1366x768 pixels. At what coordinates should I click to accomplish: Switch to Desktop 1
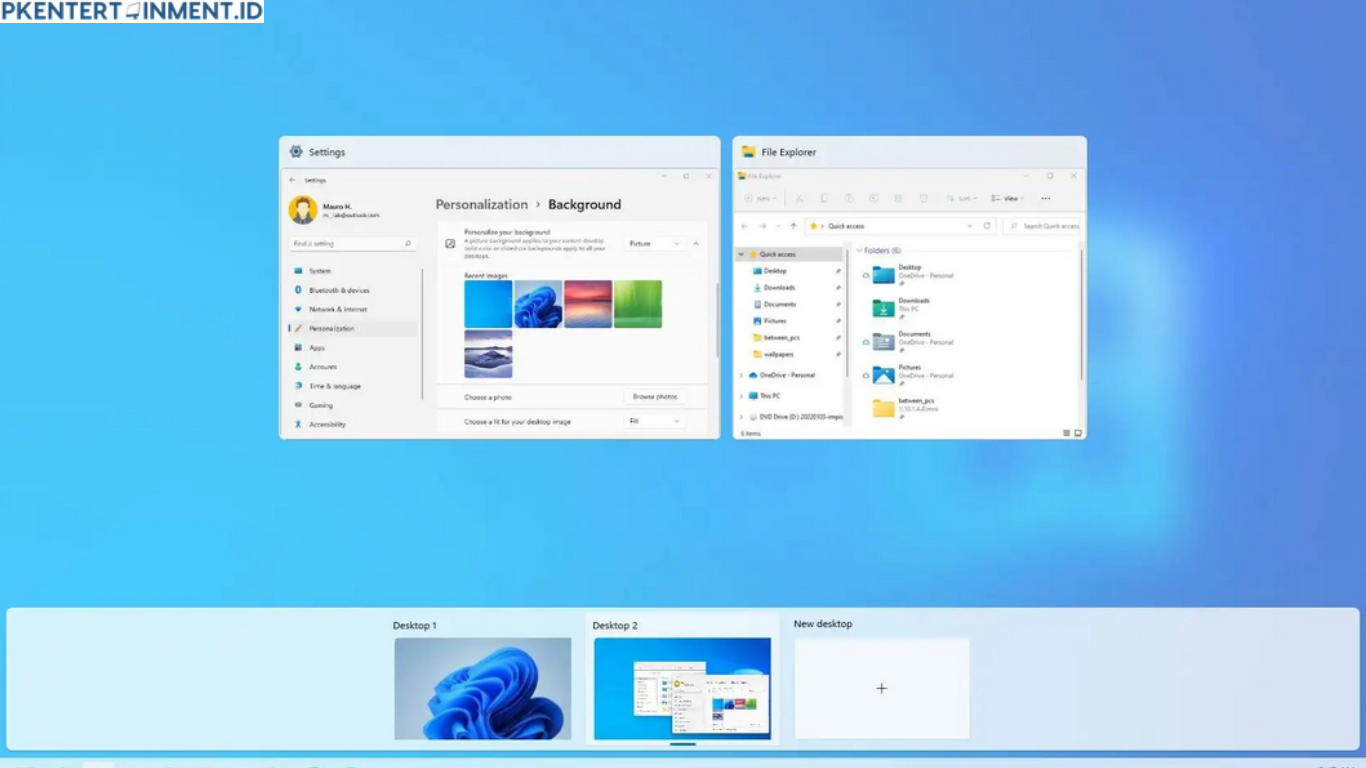483,688
